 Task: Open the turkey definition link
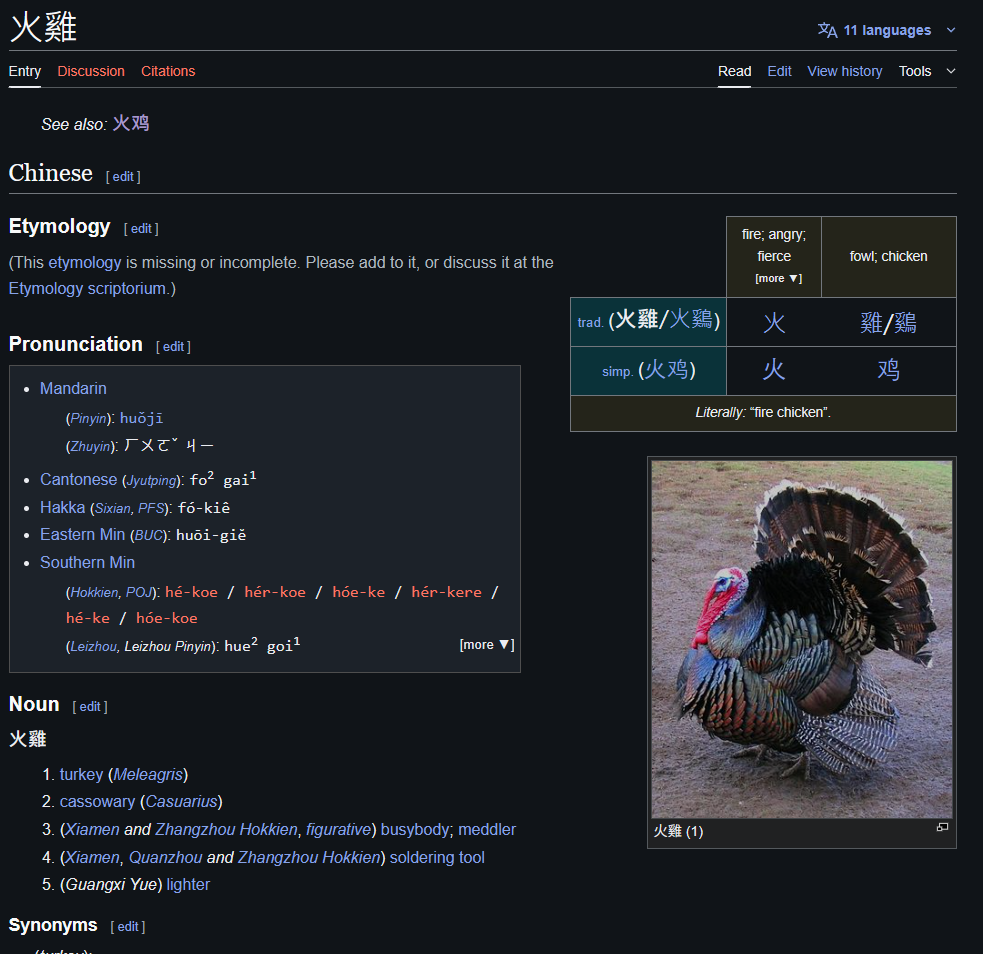coord(81,775)
